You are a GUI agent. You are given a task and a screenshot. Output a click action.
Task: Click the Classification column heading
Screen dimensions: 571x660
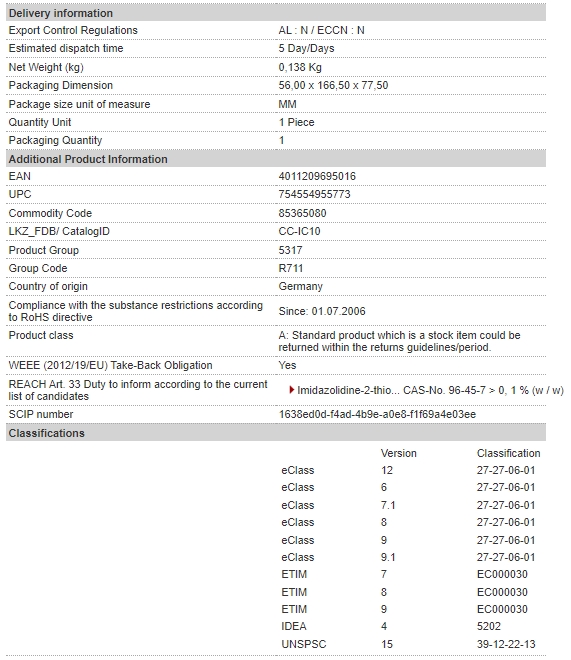tap(508, 453)
